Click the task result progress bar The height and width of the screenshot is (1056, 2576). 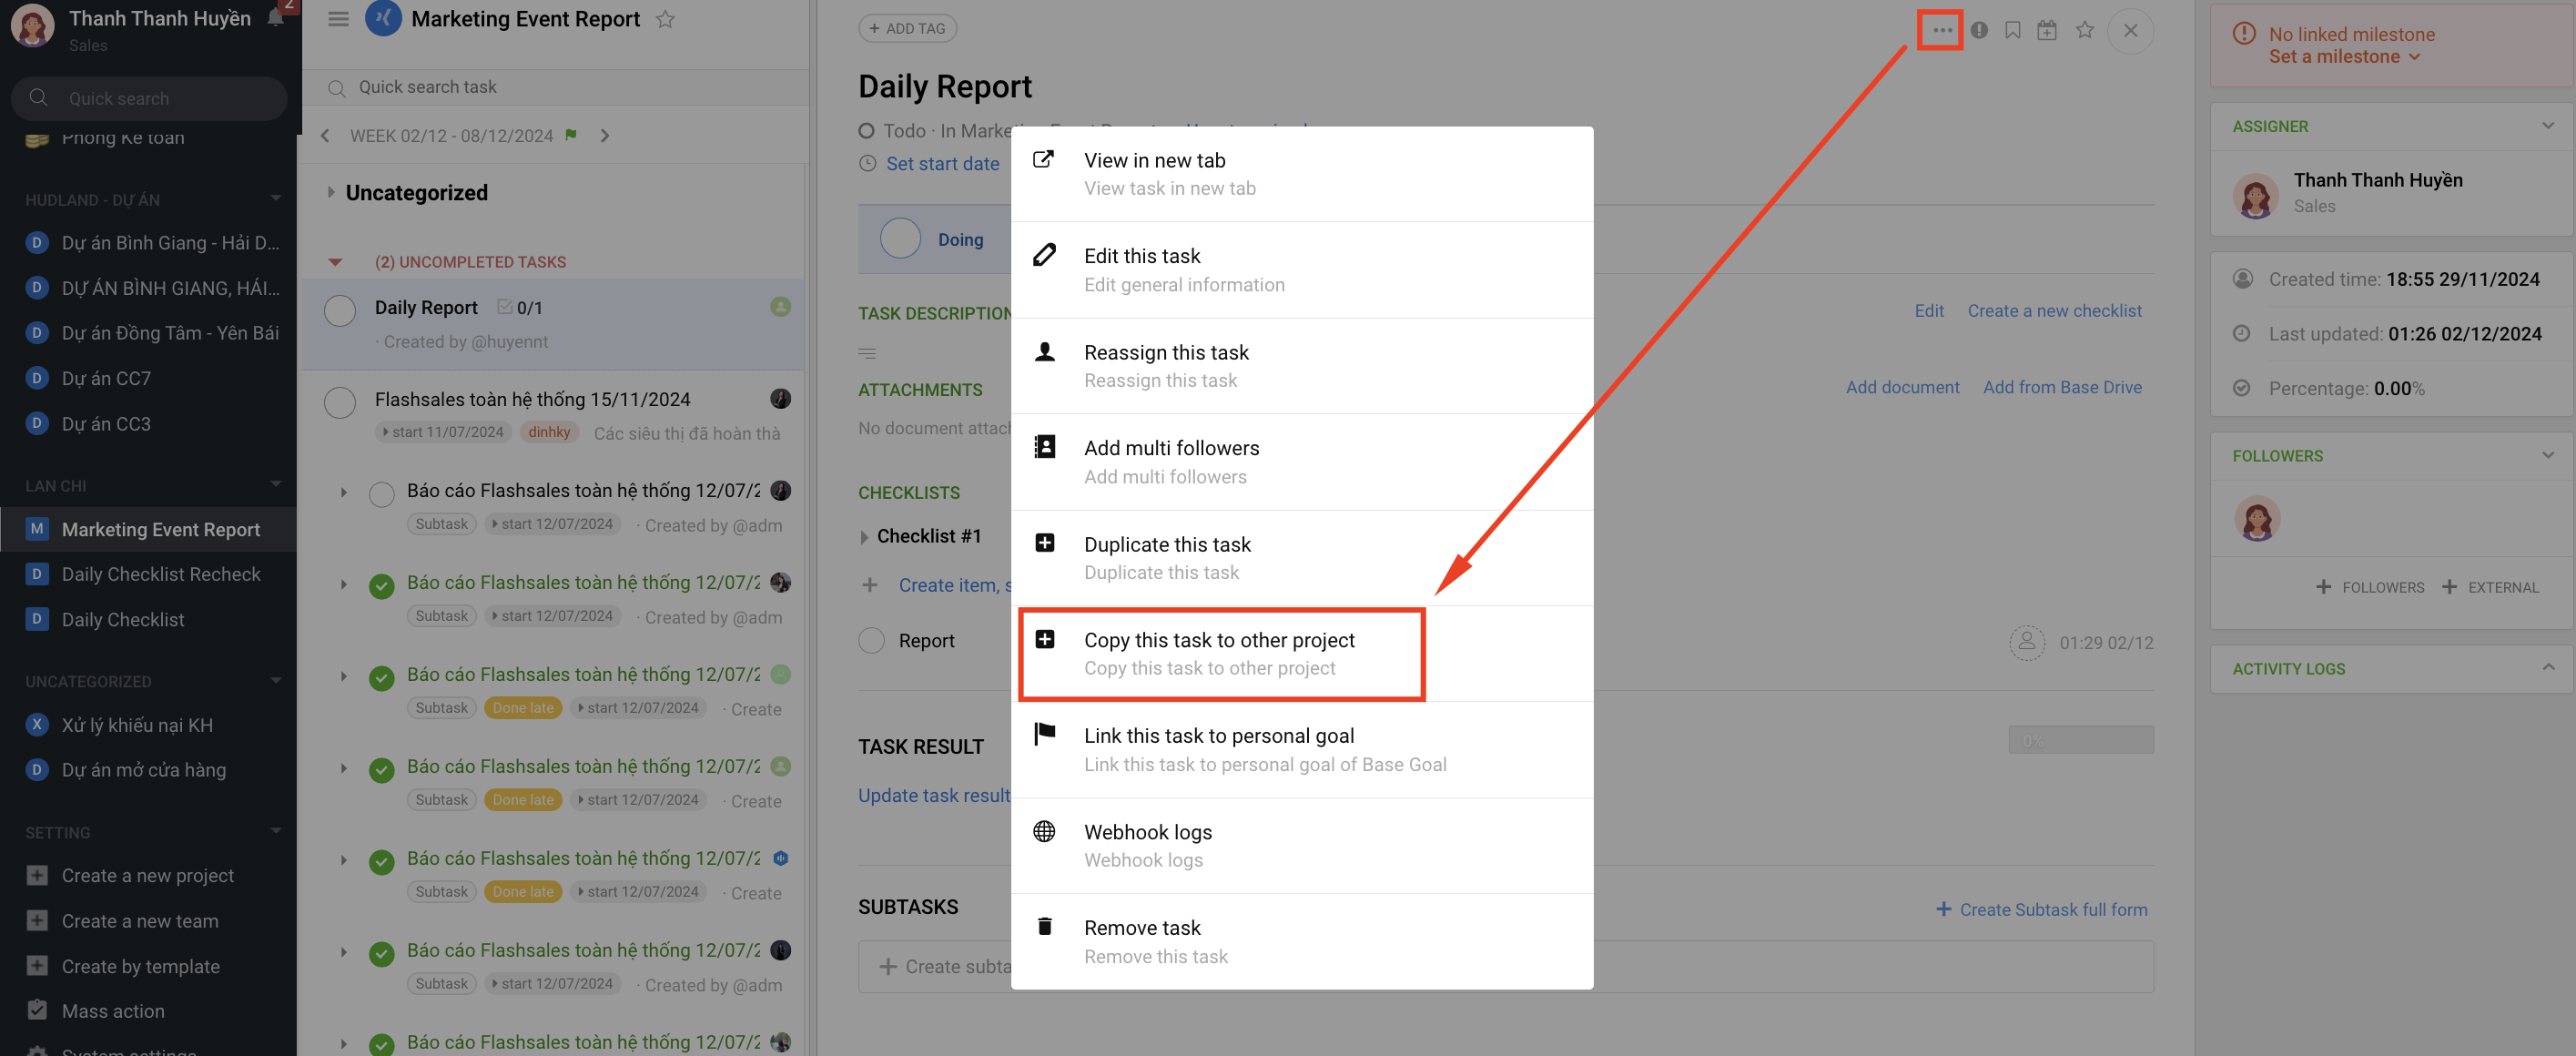click(2080, 740)
